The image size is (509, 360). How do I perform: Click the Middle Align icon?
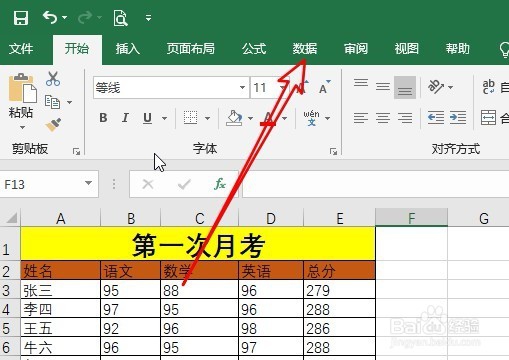383,87
